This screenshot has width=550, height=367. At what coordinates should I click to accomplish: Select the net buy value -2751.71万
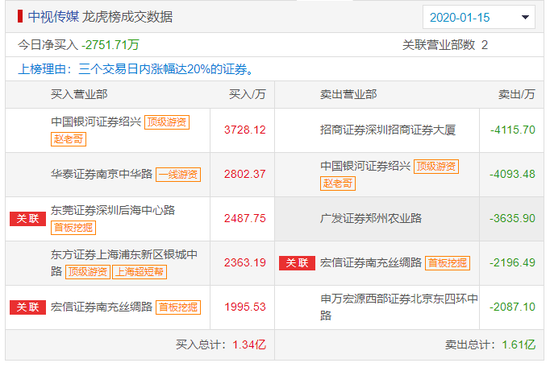tap(110, 45)
